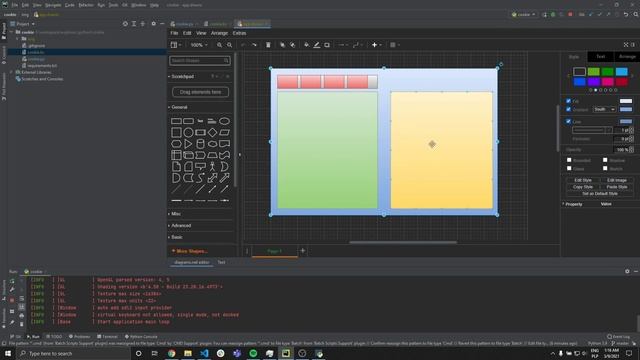The image size is (640, 360).
Task: Click the red stop button in top toolbar
Action: coord(570,14)
